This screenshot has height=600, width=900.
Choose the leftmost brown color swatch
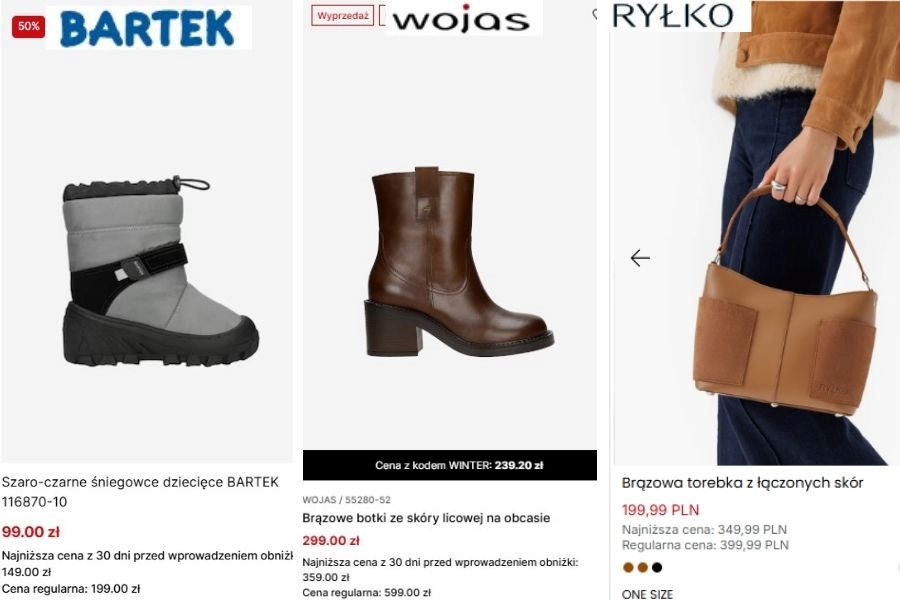[629, 567]
